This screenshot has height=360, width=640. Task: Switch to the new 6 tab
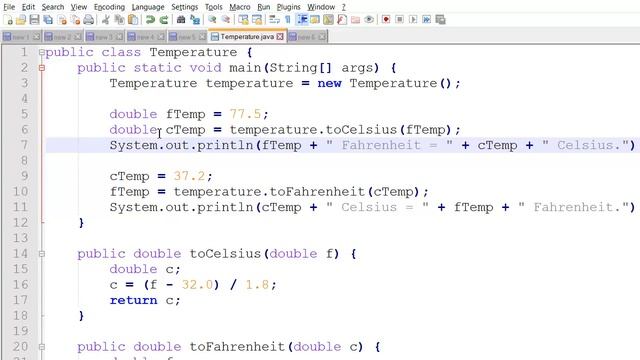click(307, 37)
